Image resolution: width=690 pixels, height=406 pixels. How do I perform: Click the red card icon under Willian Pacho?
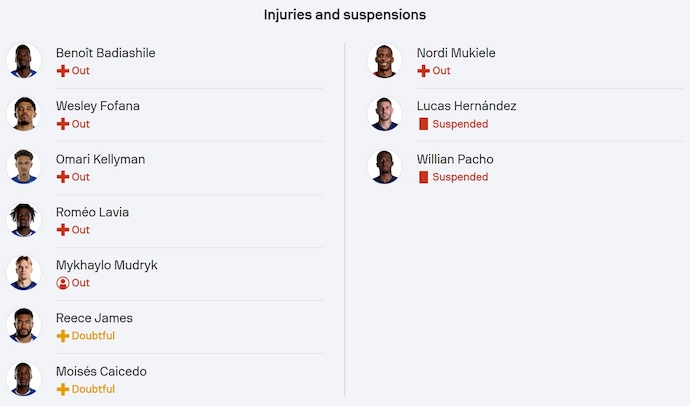click(423, 177)
